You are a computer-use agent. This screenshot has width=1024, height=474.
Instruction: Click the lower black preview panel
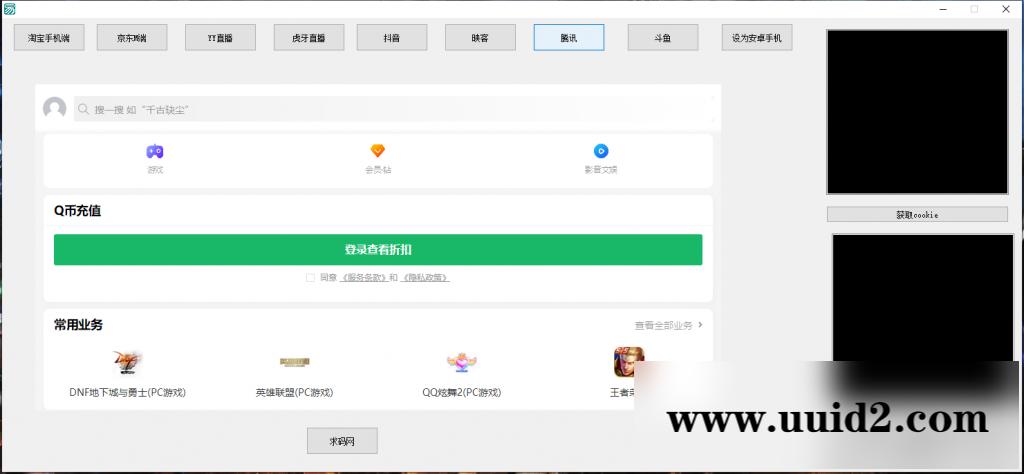(922, 297)
